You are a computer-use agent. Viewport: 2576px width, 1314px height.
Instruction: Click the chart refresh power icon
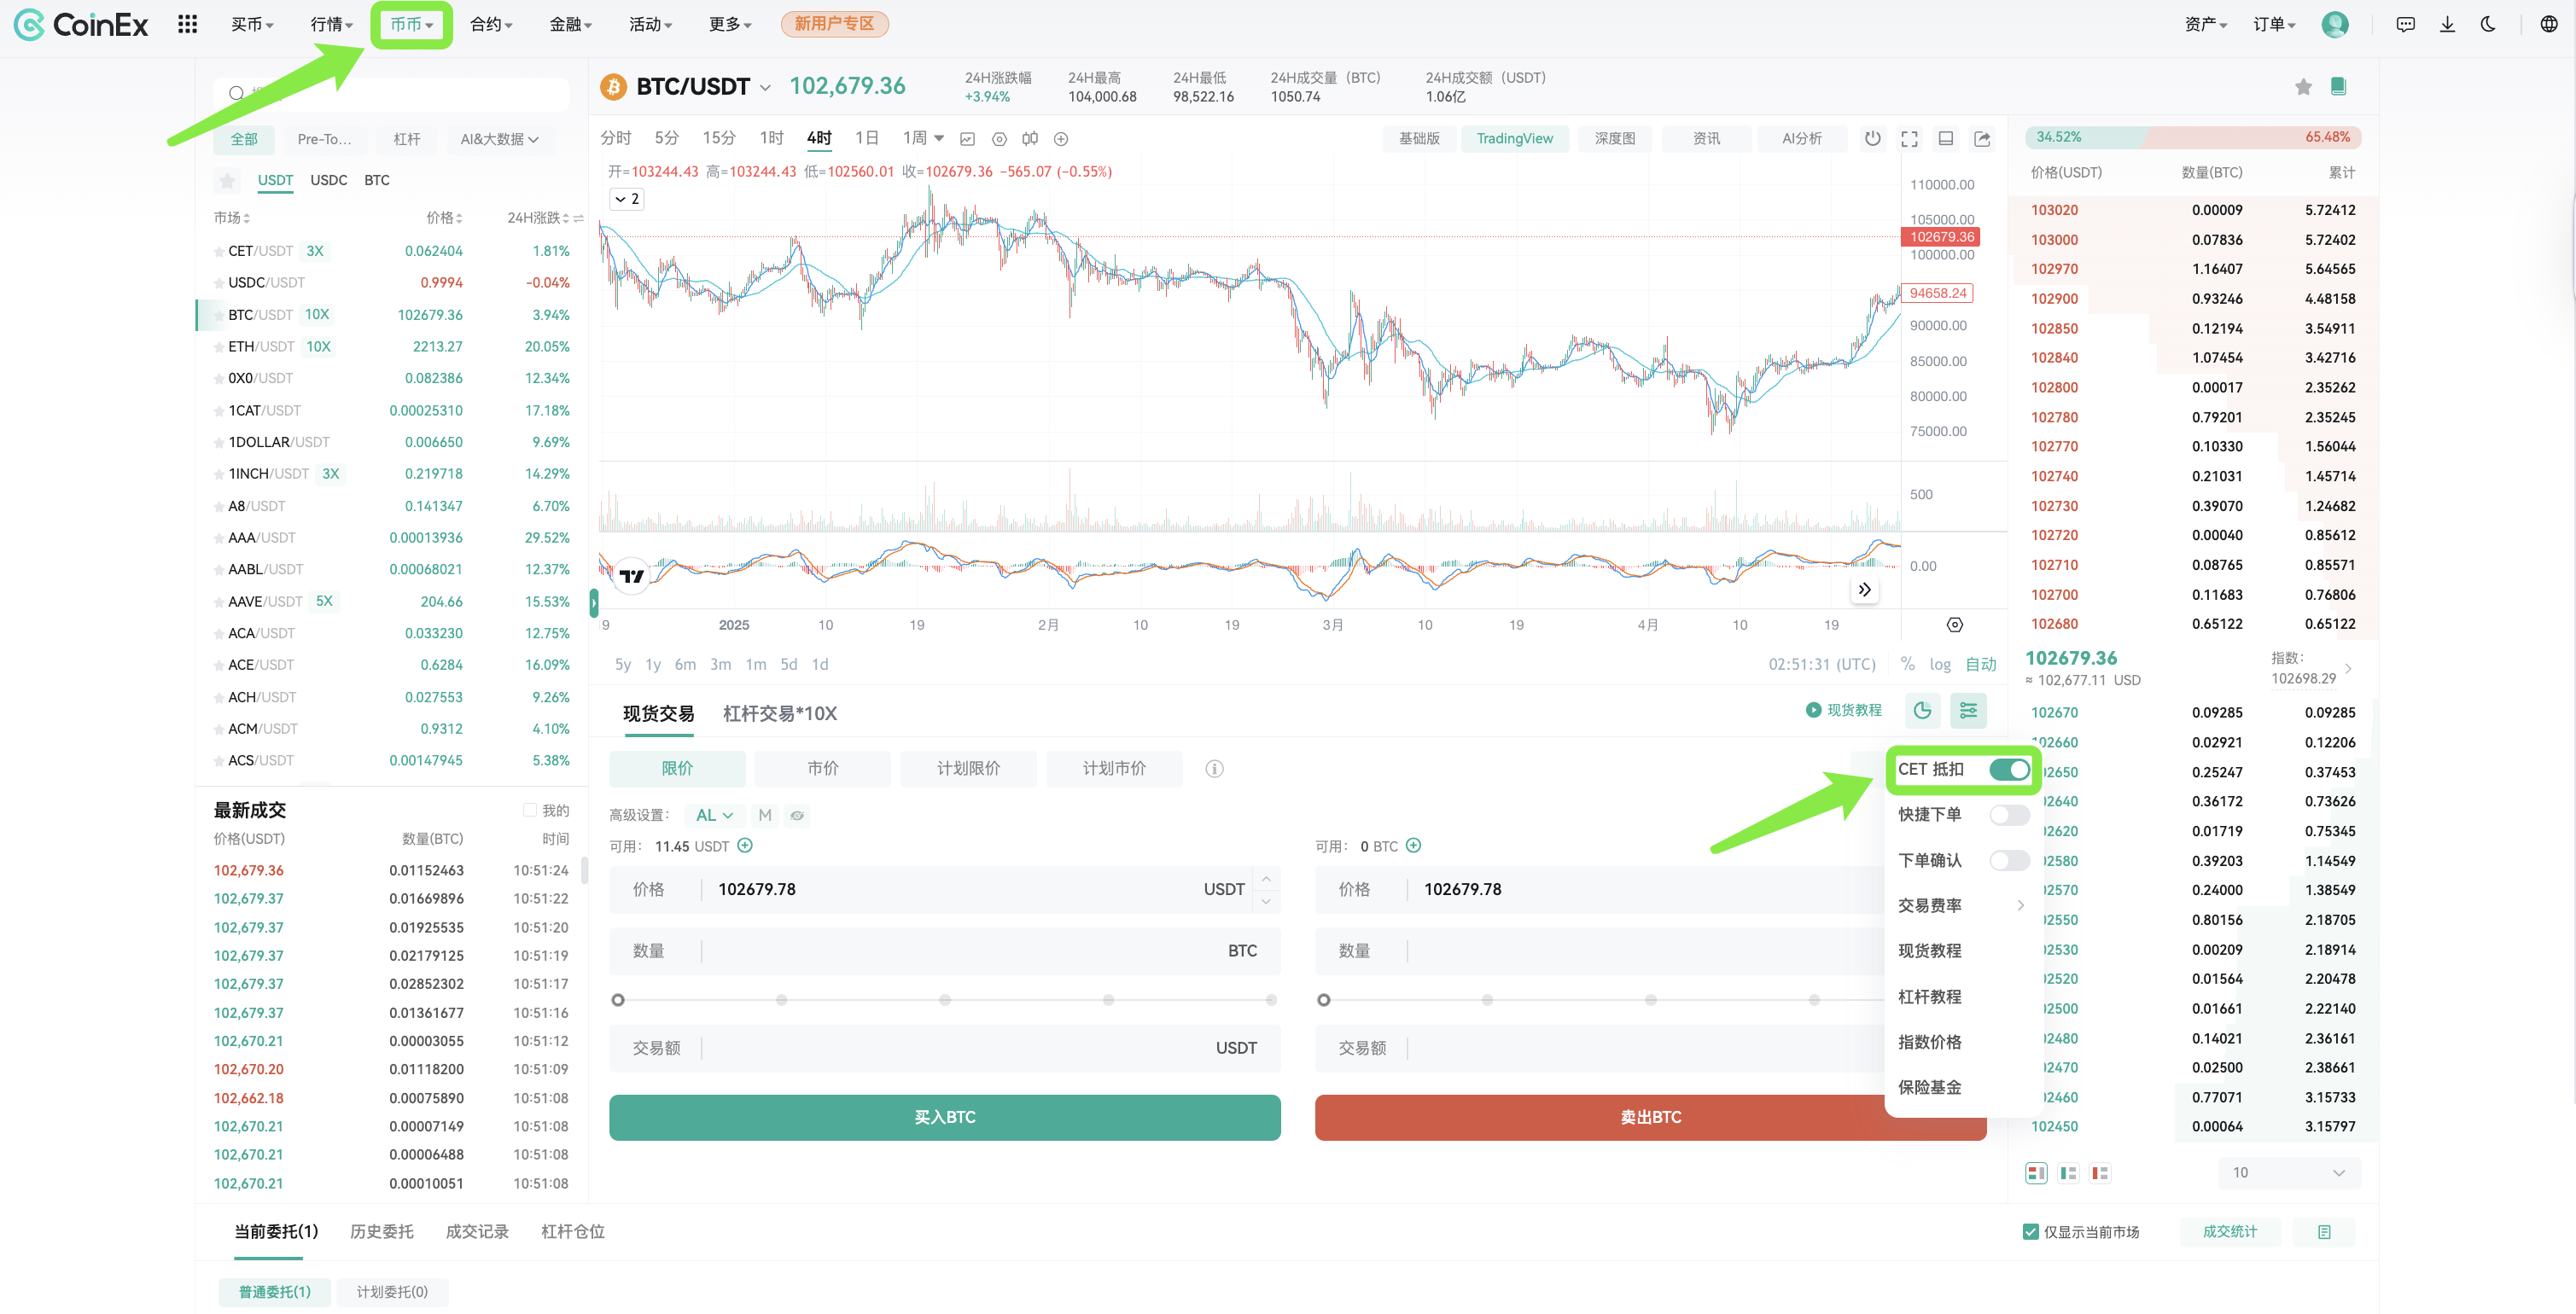(1873, 138)
